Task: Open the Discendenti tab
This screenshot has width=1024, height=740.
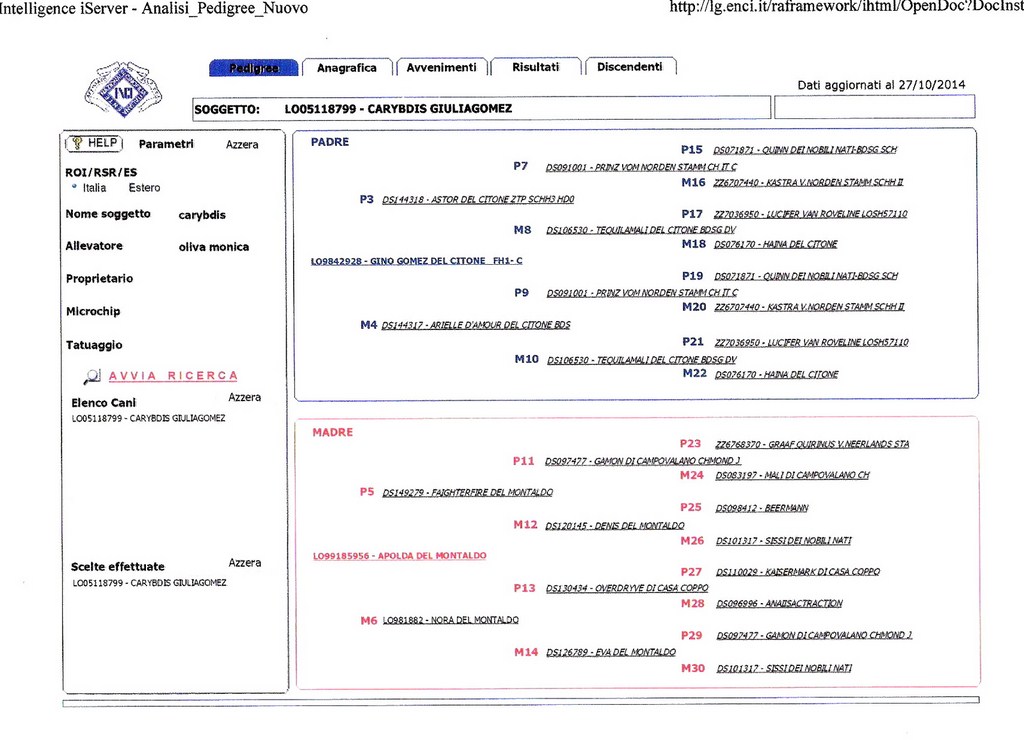Action: pos(630,67)
